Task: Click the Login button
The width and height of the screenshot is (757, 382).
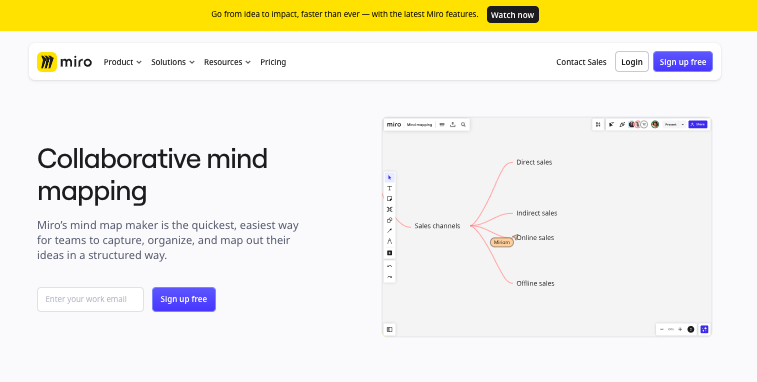Action: [x=631, y=62]
